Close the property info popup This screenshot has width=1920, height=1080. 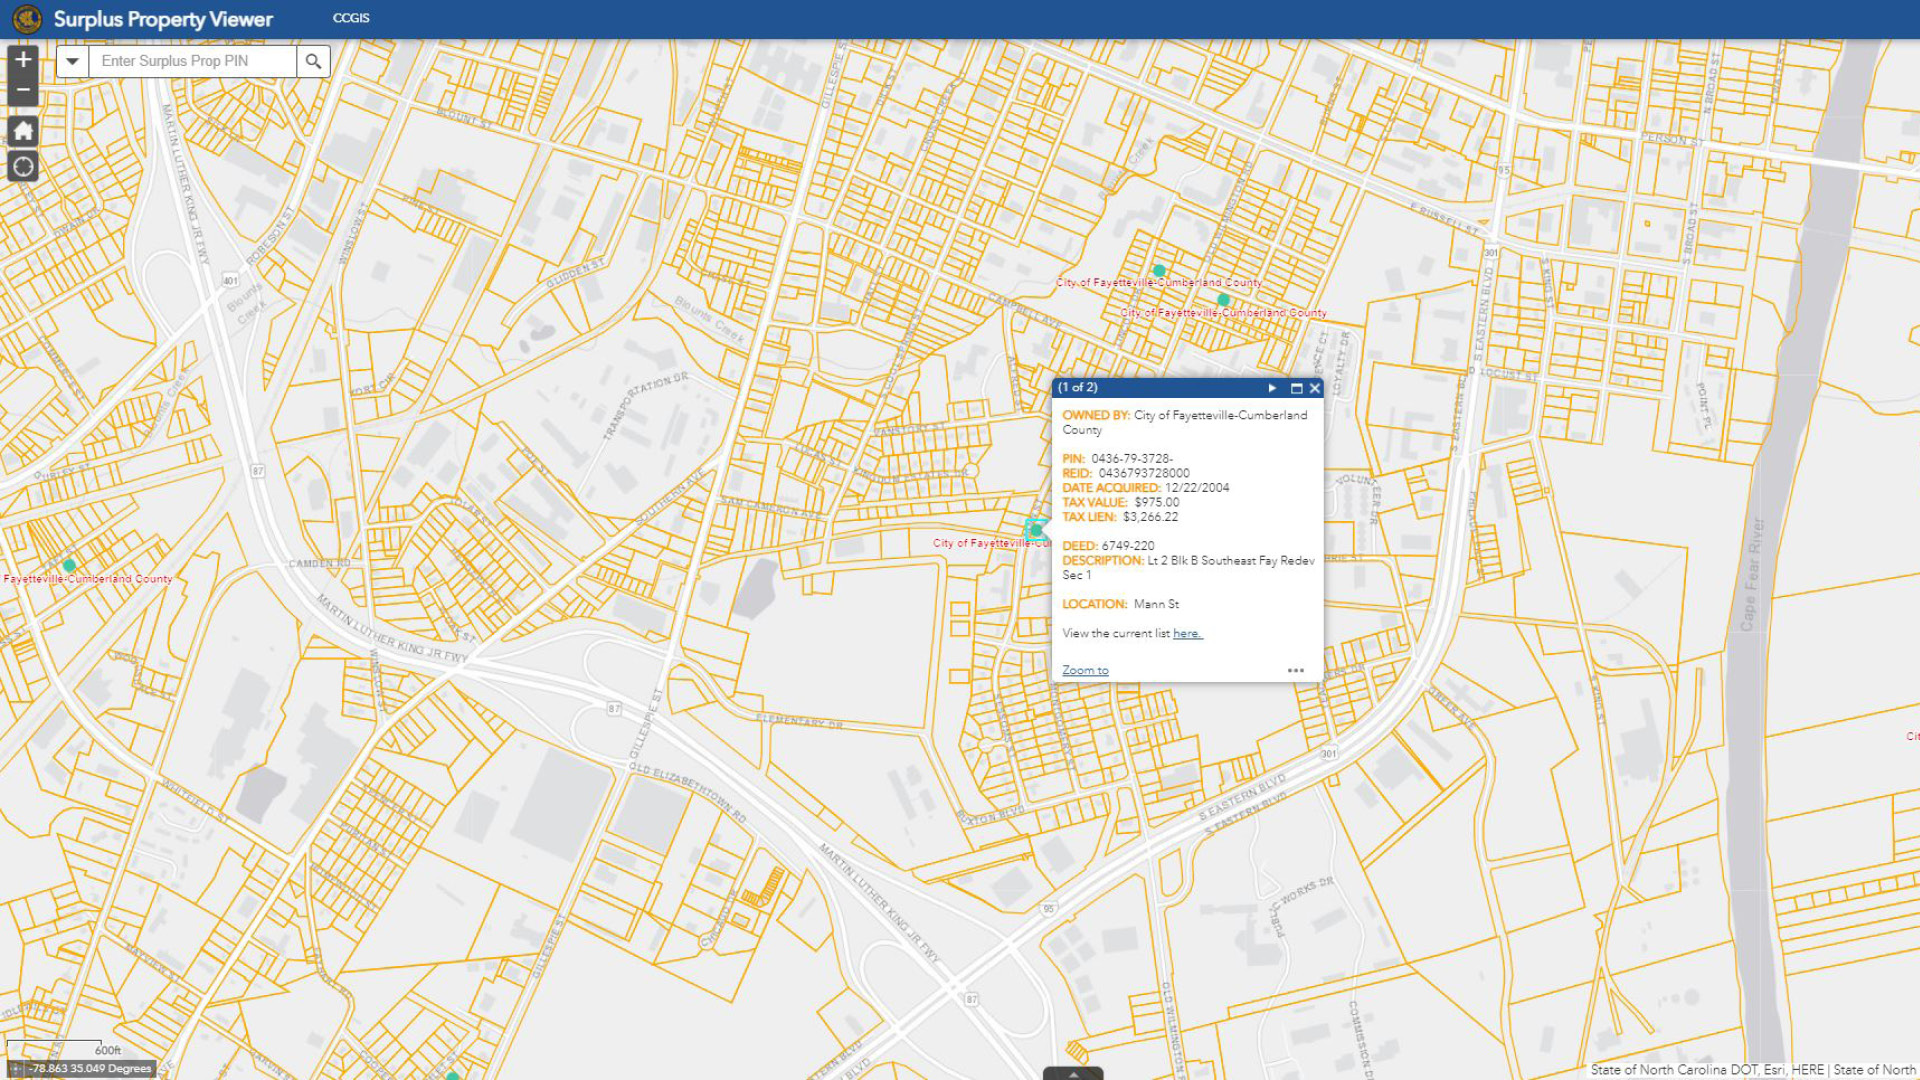1315,388
